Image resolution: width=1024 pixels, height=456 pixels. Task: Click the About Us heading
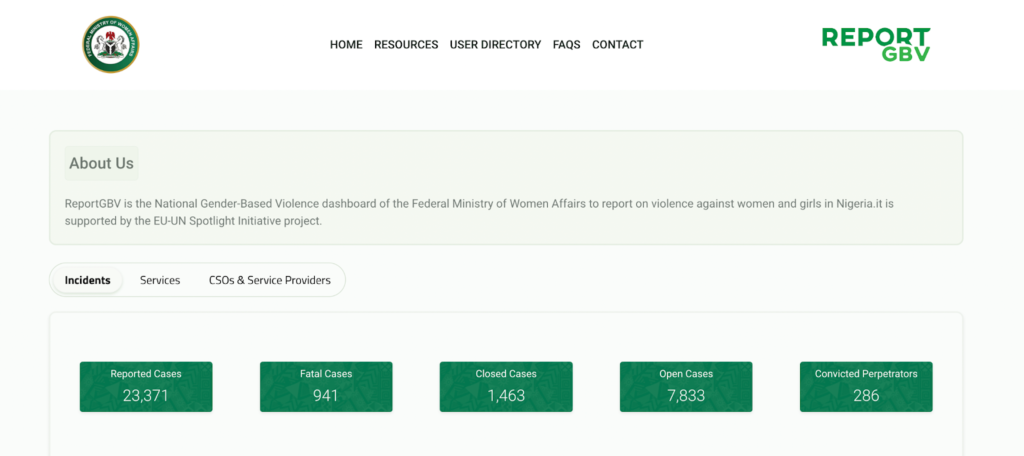[101, 163]
